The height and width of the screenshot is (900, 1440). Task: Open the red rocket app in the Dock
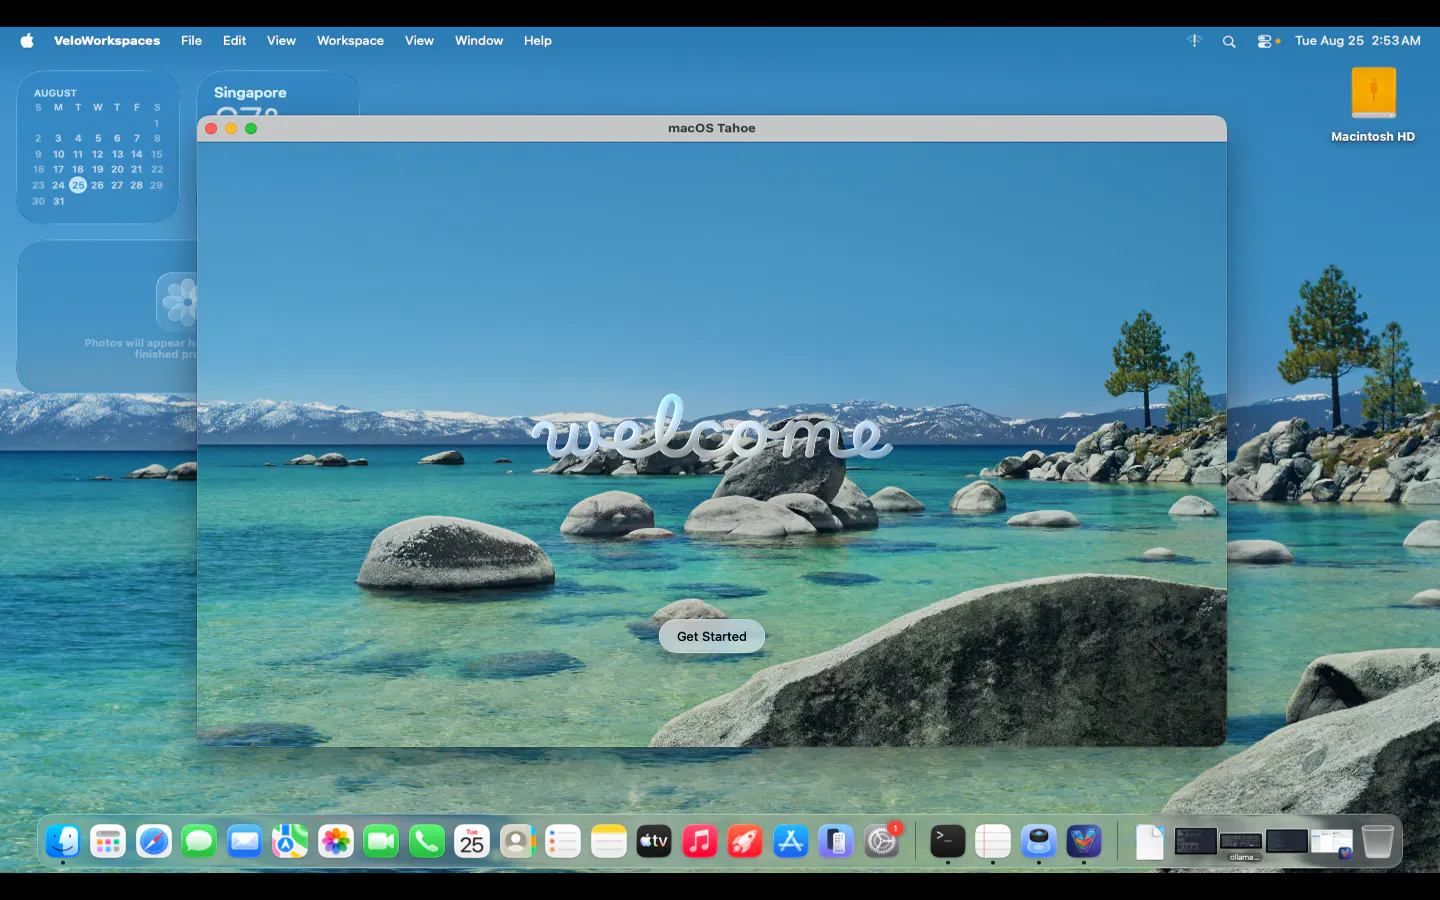(x=745, y=841)
